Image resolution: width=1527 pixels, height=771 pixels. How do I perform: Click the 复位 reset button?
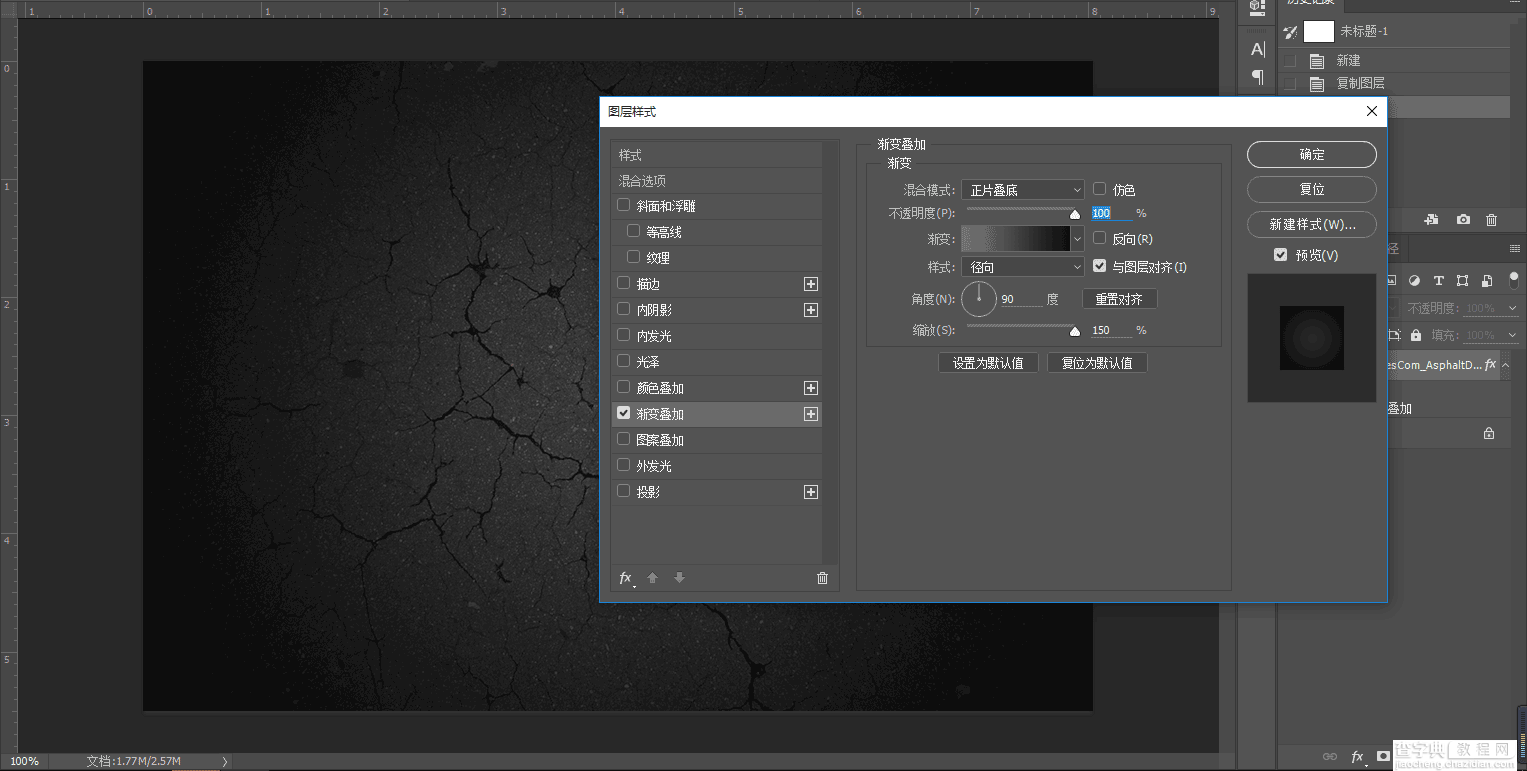point(1311,189)
